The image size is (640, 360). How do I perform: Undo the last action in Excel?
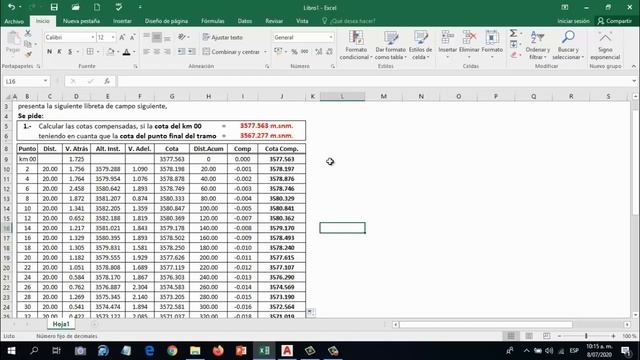click(x=11, y=7)
